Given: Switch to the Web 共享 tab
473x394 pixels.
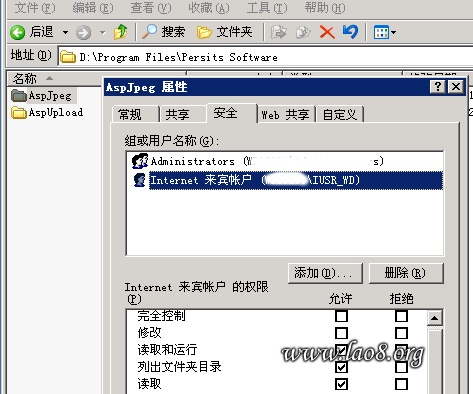Looking at the screenshot, I should pos(285,115).
